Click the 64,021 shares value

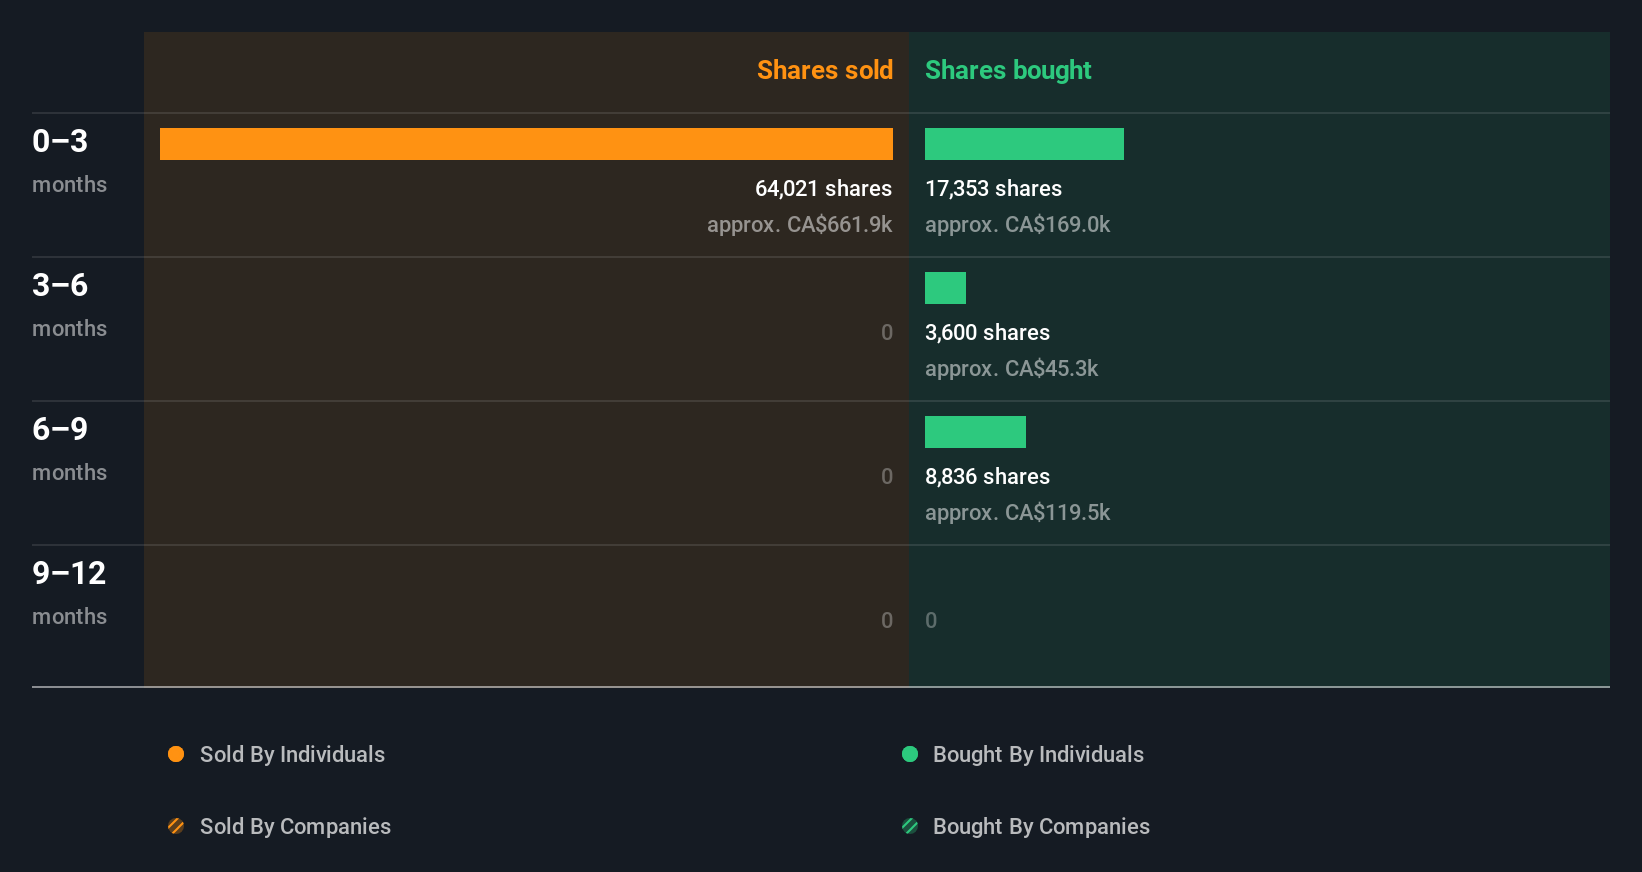[x=823, y=188]
